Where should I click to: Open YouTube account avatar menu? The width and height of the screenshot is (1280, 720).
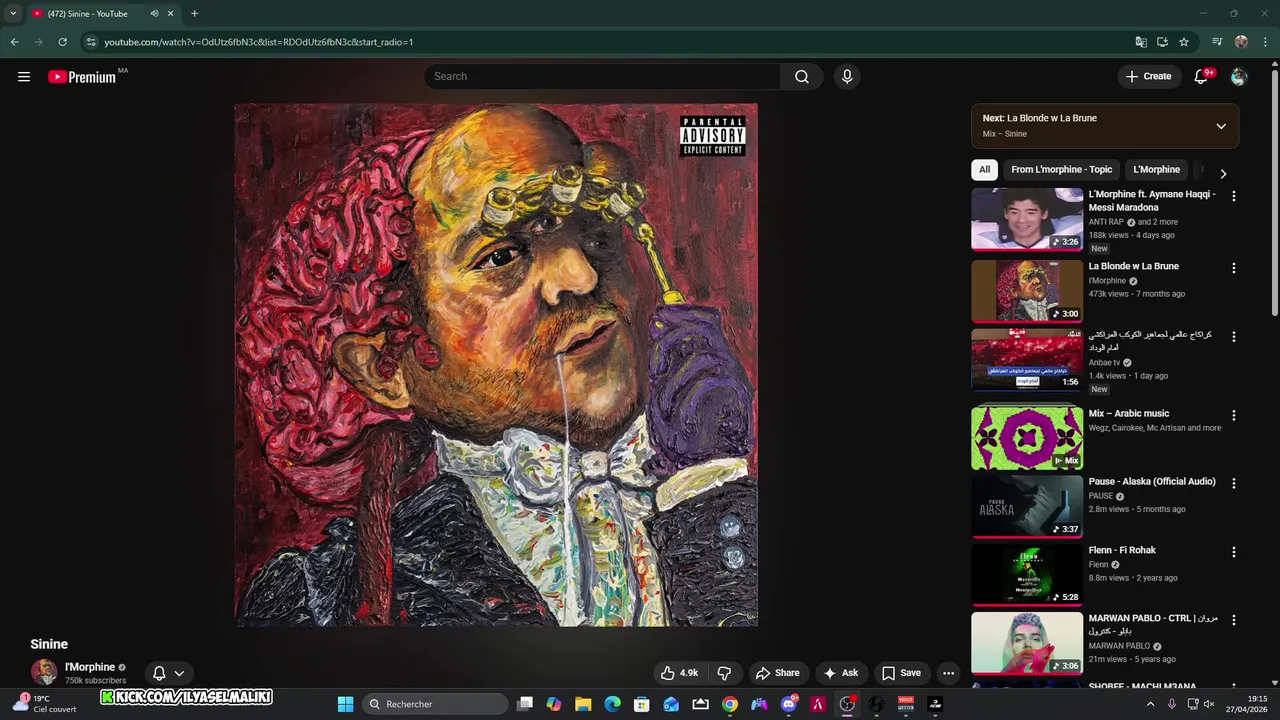(x=1239, y=76)
